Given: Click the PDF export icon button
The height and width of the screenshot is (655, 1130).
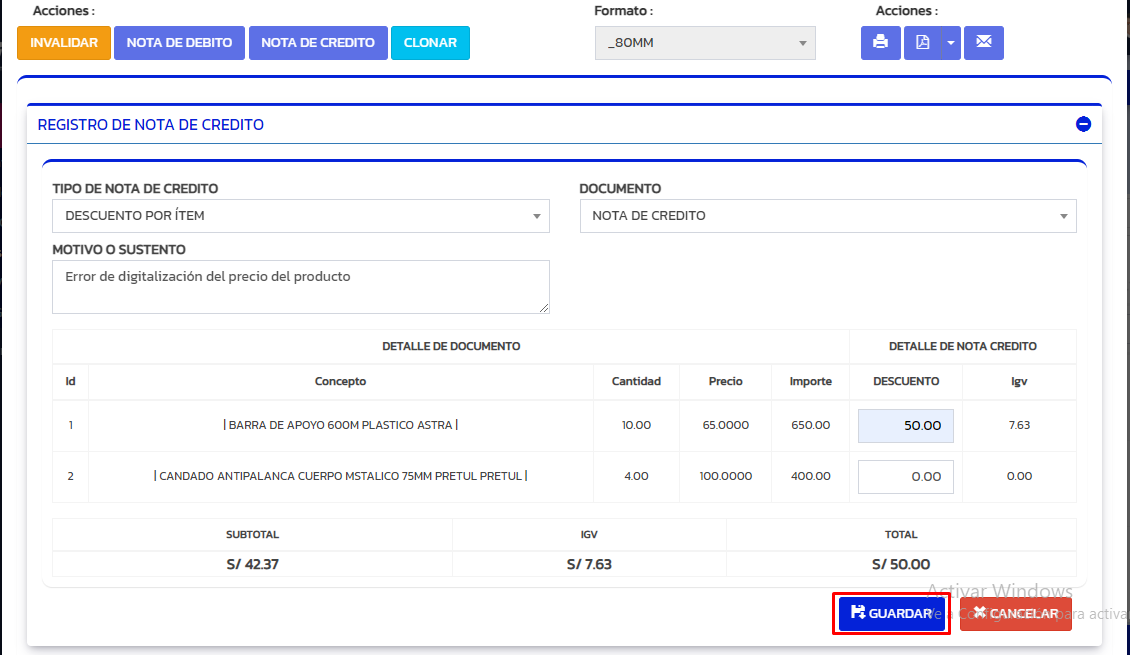Looking at the screenshot, I should point(922,43).
